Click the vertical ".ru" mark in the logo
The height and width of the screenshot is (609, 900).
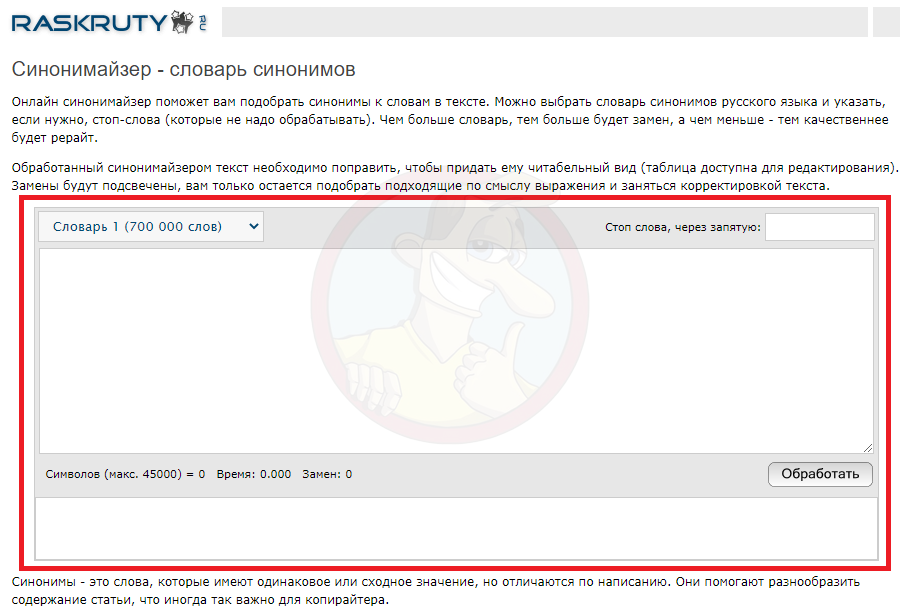(202, 23)
